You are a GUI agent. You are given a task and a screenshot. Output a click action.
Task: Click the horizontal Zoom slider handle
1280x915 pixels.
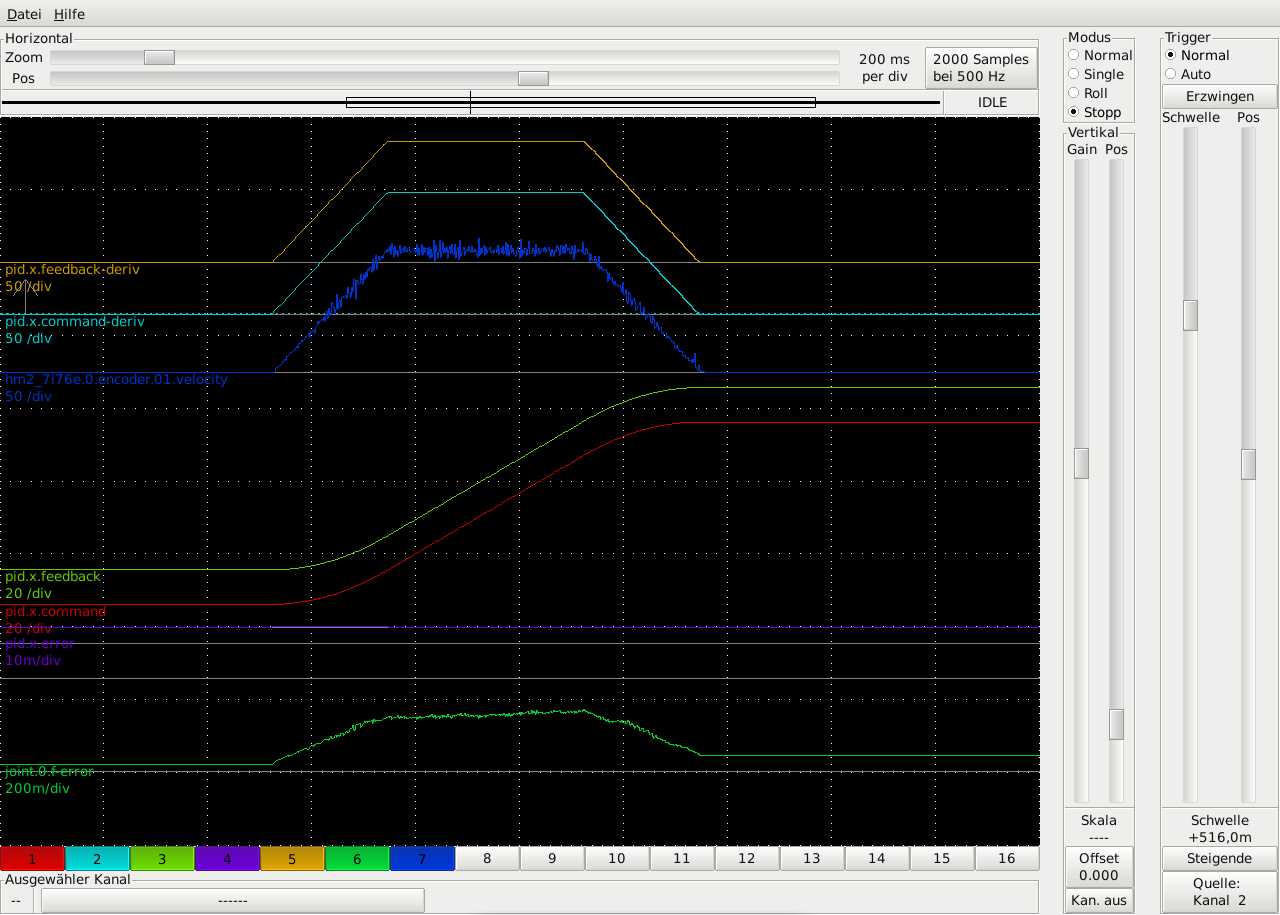159,58
